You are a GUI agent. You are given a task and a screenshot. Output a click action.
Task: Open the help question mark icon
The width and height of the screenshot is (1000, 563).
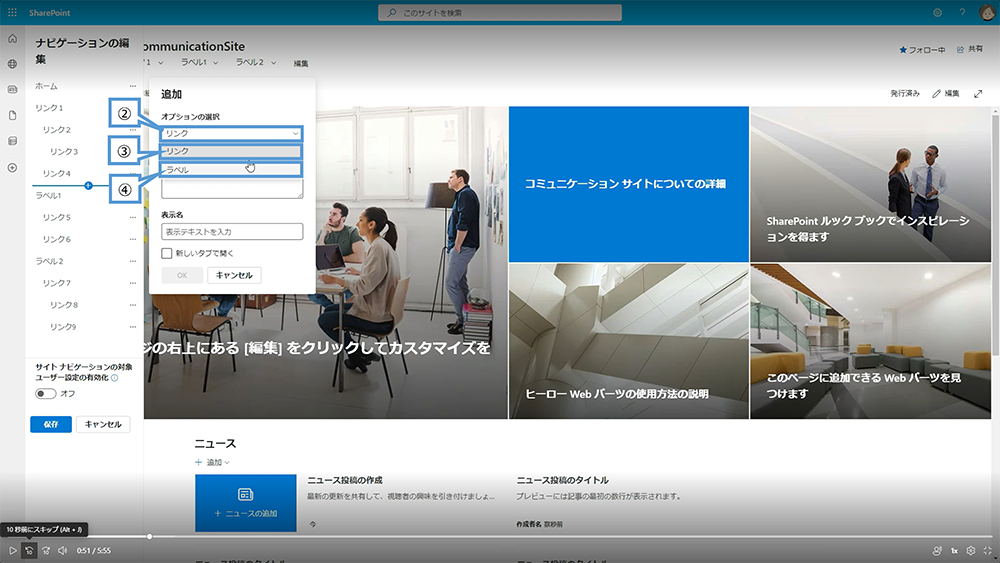click(962, 12)
